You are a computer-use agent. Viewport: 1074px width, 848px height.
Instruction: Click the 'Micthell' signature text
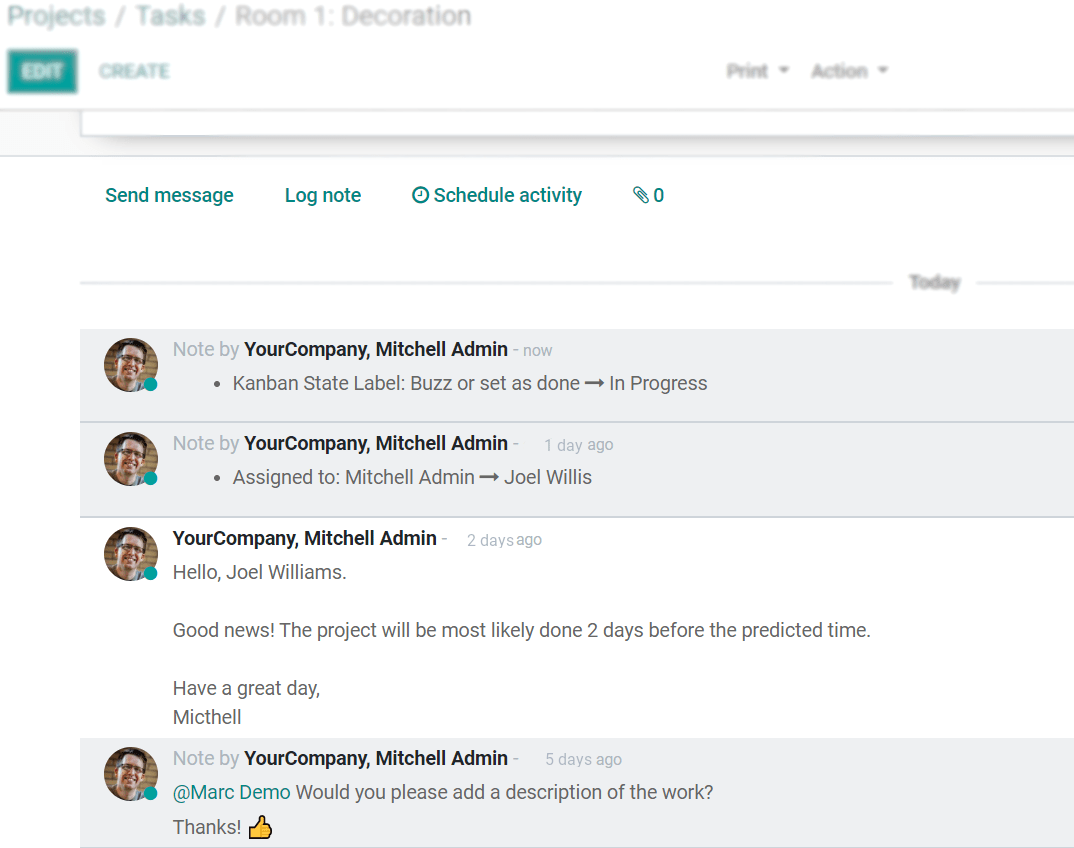[x=207, y=717]
